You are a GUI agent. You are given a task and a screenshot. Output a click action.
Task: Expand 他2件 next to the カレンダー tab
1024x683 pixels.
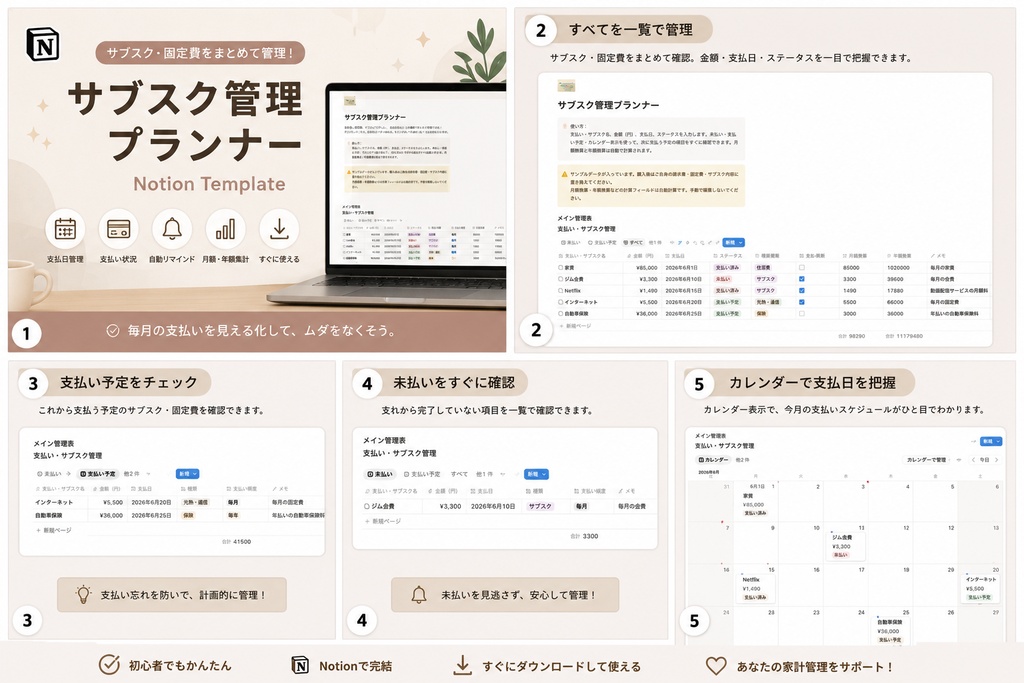pyautogui.click(x=743, y=460)
